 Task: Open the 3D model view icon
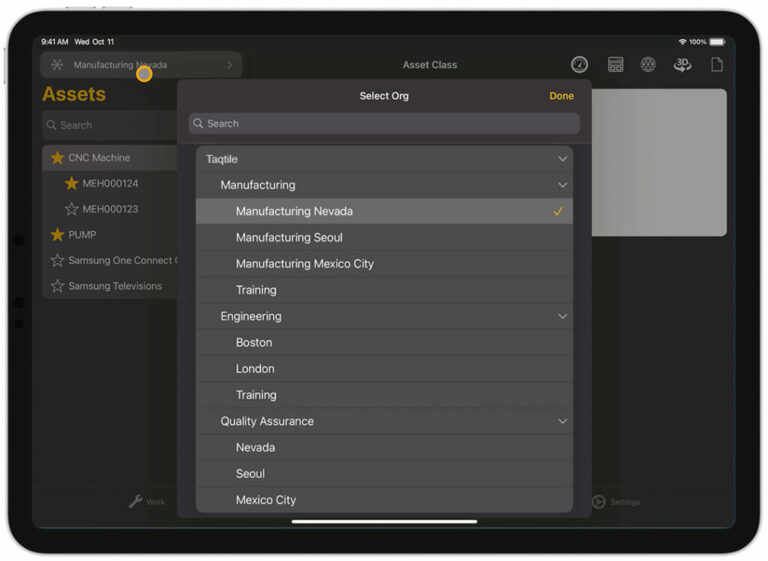[x=682, y=65]
